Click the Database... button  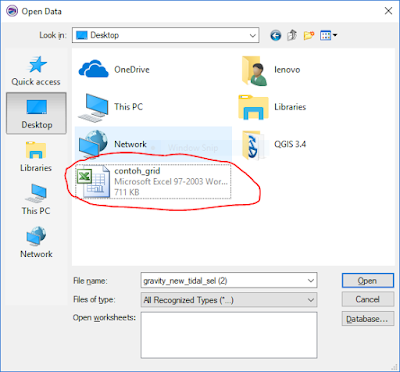point(368,319)
